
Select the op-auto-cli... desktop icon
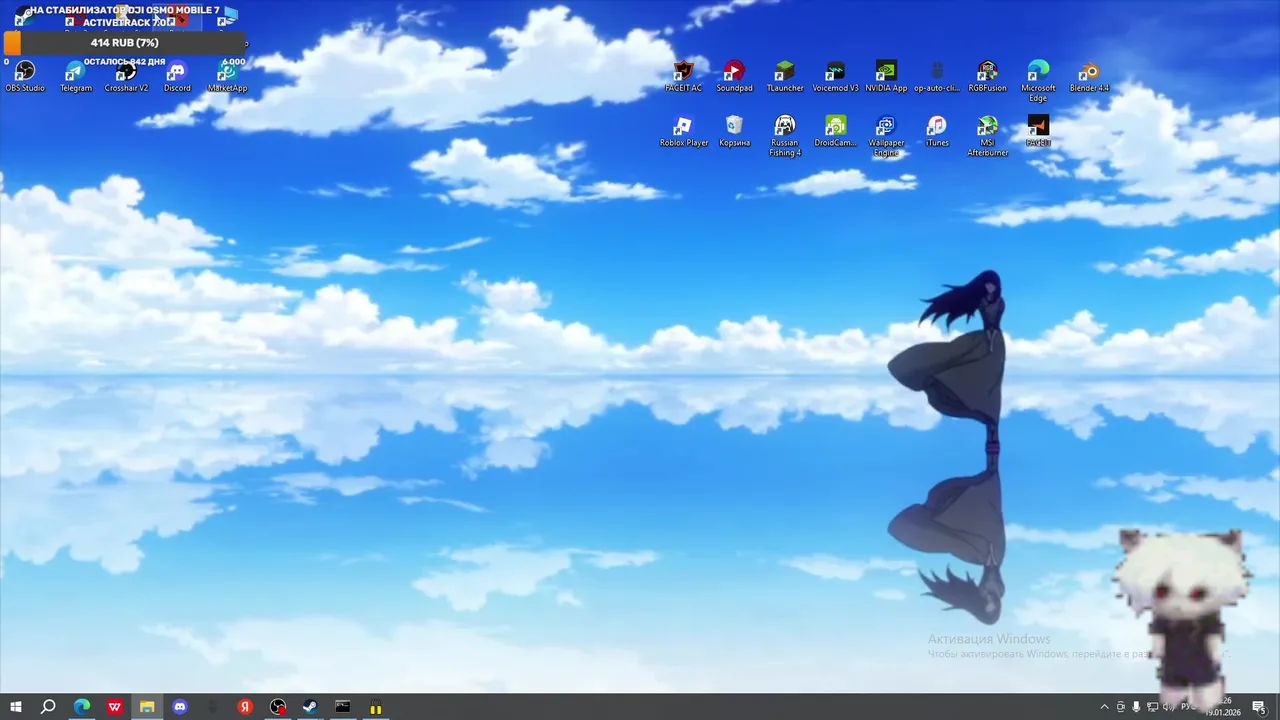(x=937, y=76)
